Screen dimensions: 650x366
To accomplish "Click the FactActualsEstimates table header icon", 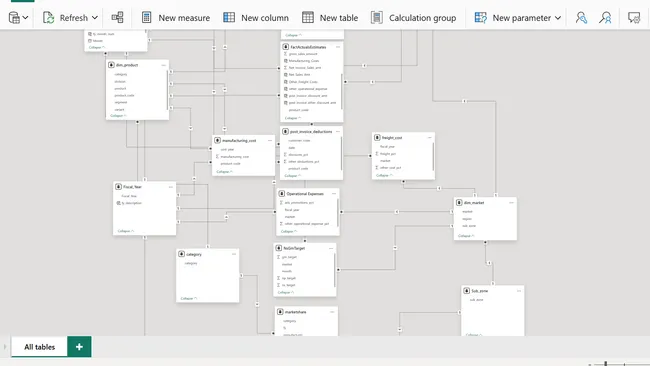I will (286, 47).
